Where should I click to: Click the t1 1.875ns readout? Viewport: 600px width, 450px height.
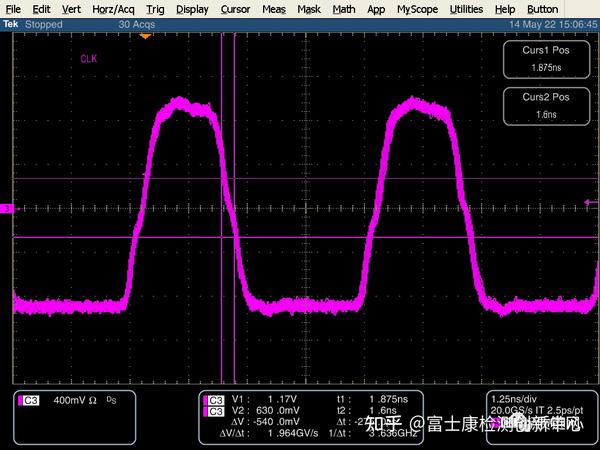coord(372,399)
